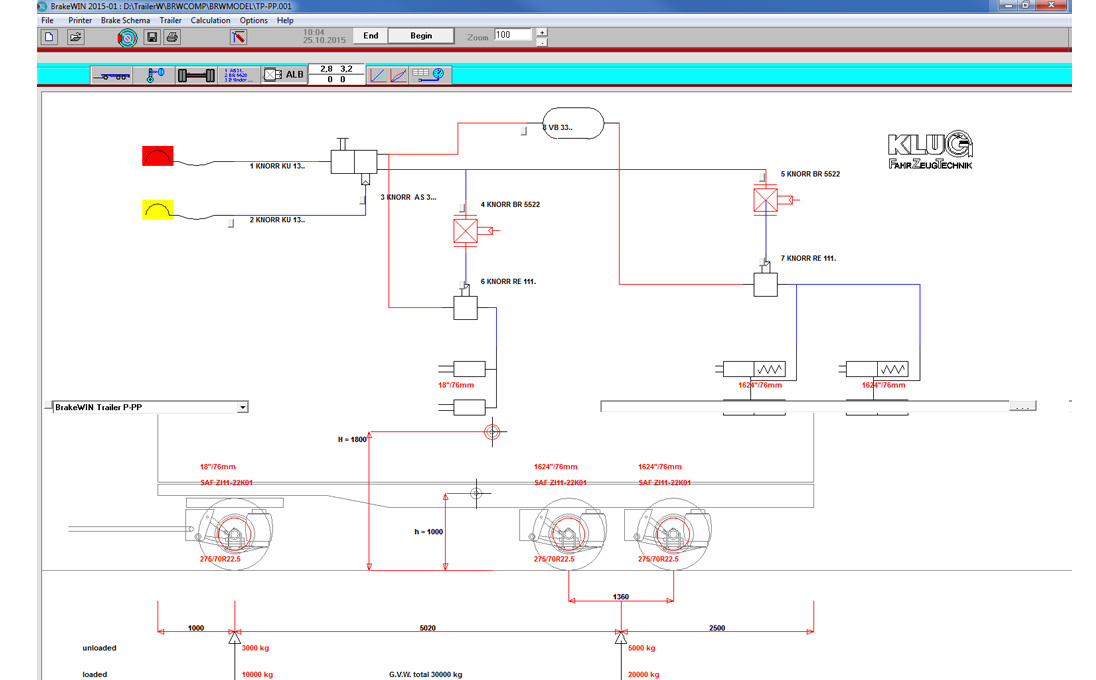Image resolution: width=1096 pixels, height=680 pixels.
Task: Click the loaded 10000 kg value
Action: [x=257, y=674]
